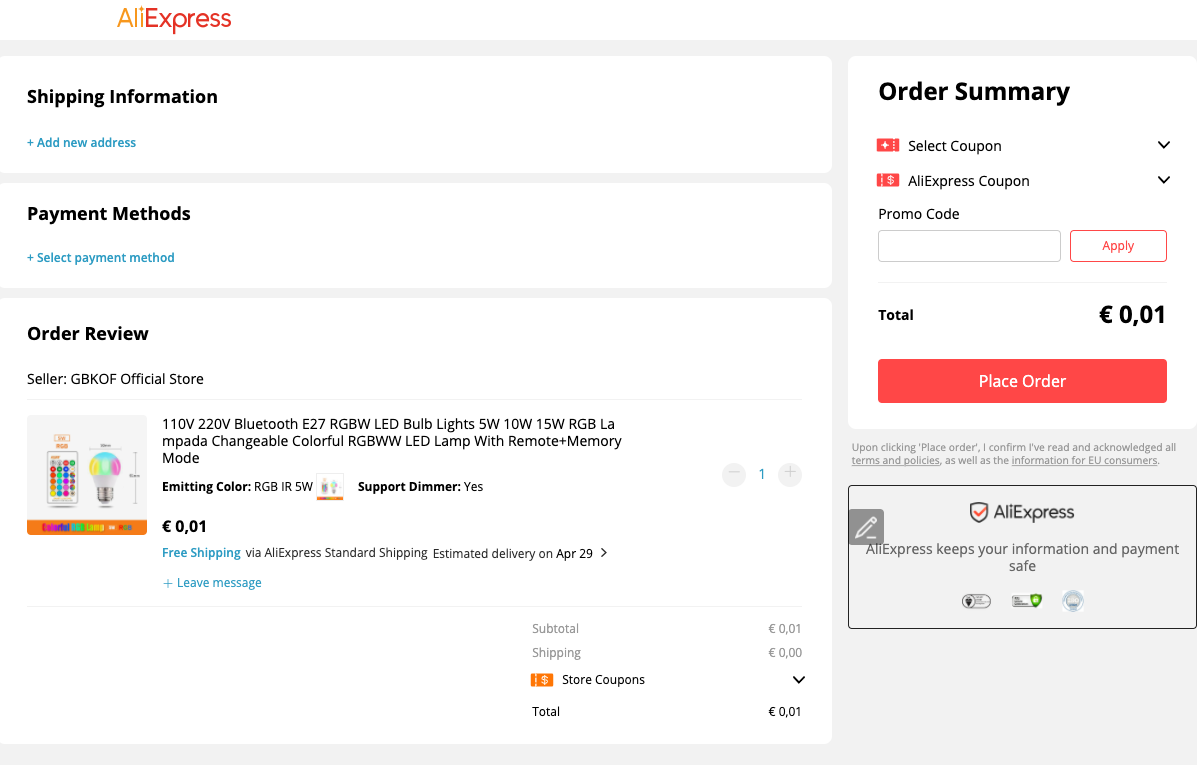This screenshot has width=1197, height=765.
Task: Click the green shield security badge
Action: (x=1027, y=601)
